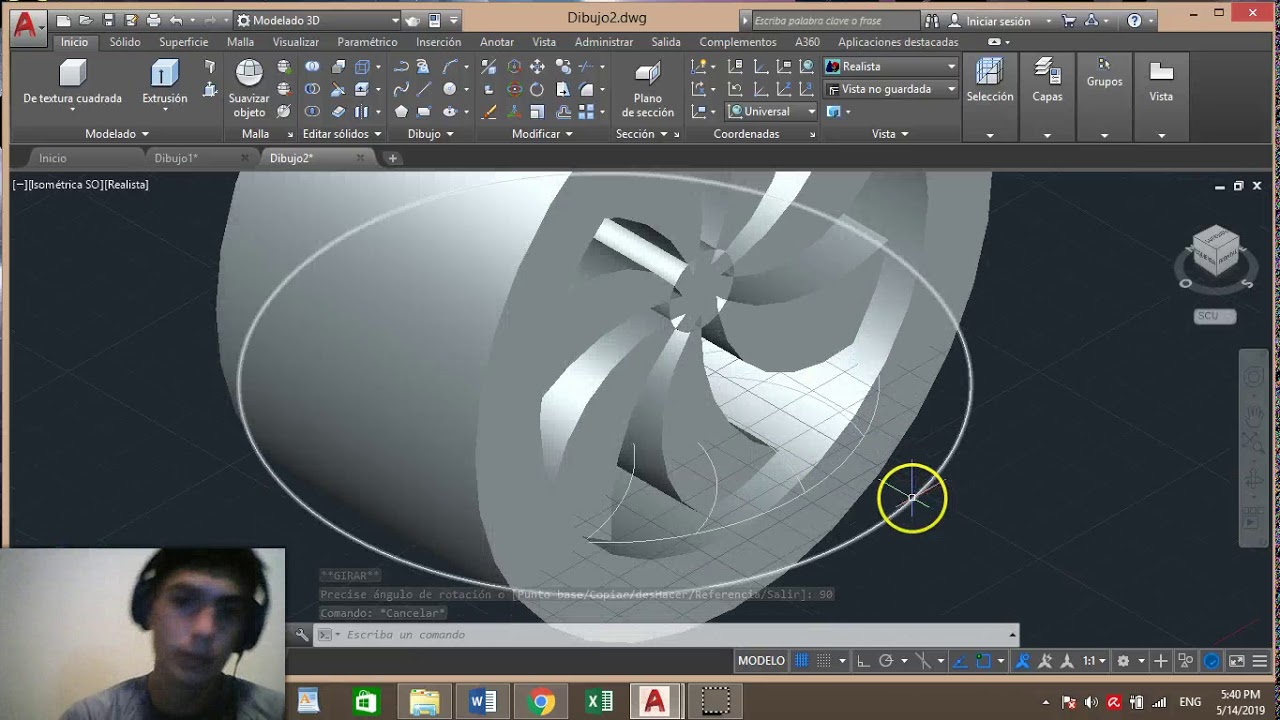The width and height of the screenshot is (1280, 720).
Task: Toggle 2D object snap in status bar
Action: point(982,661)
